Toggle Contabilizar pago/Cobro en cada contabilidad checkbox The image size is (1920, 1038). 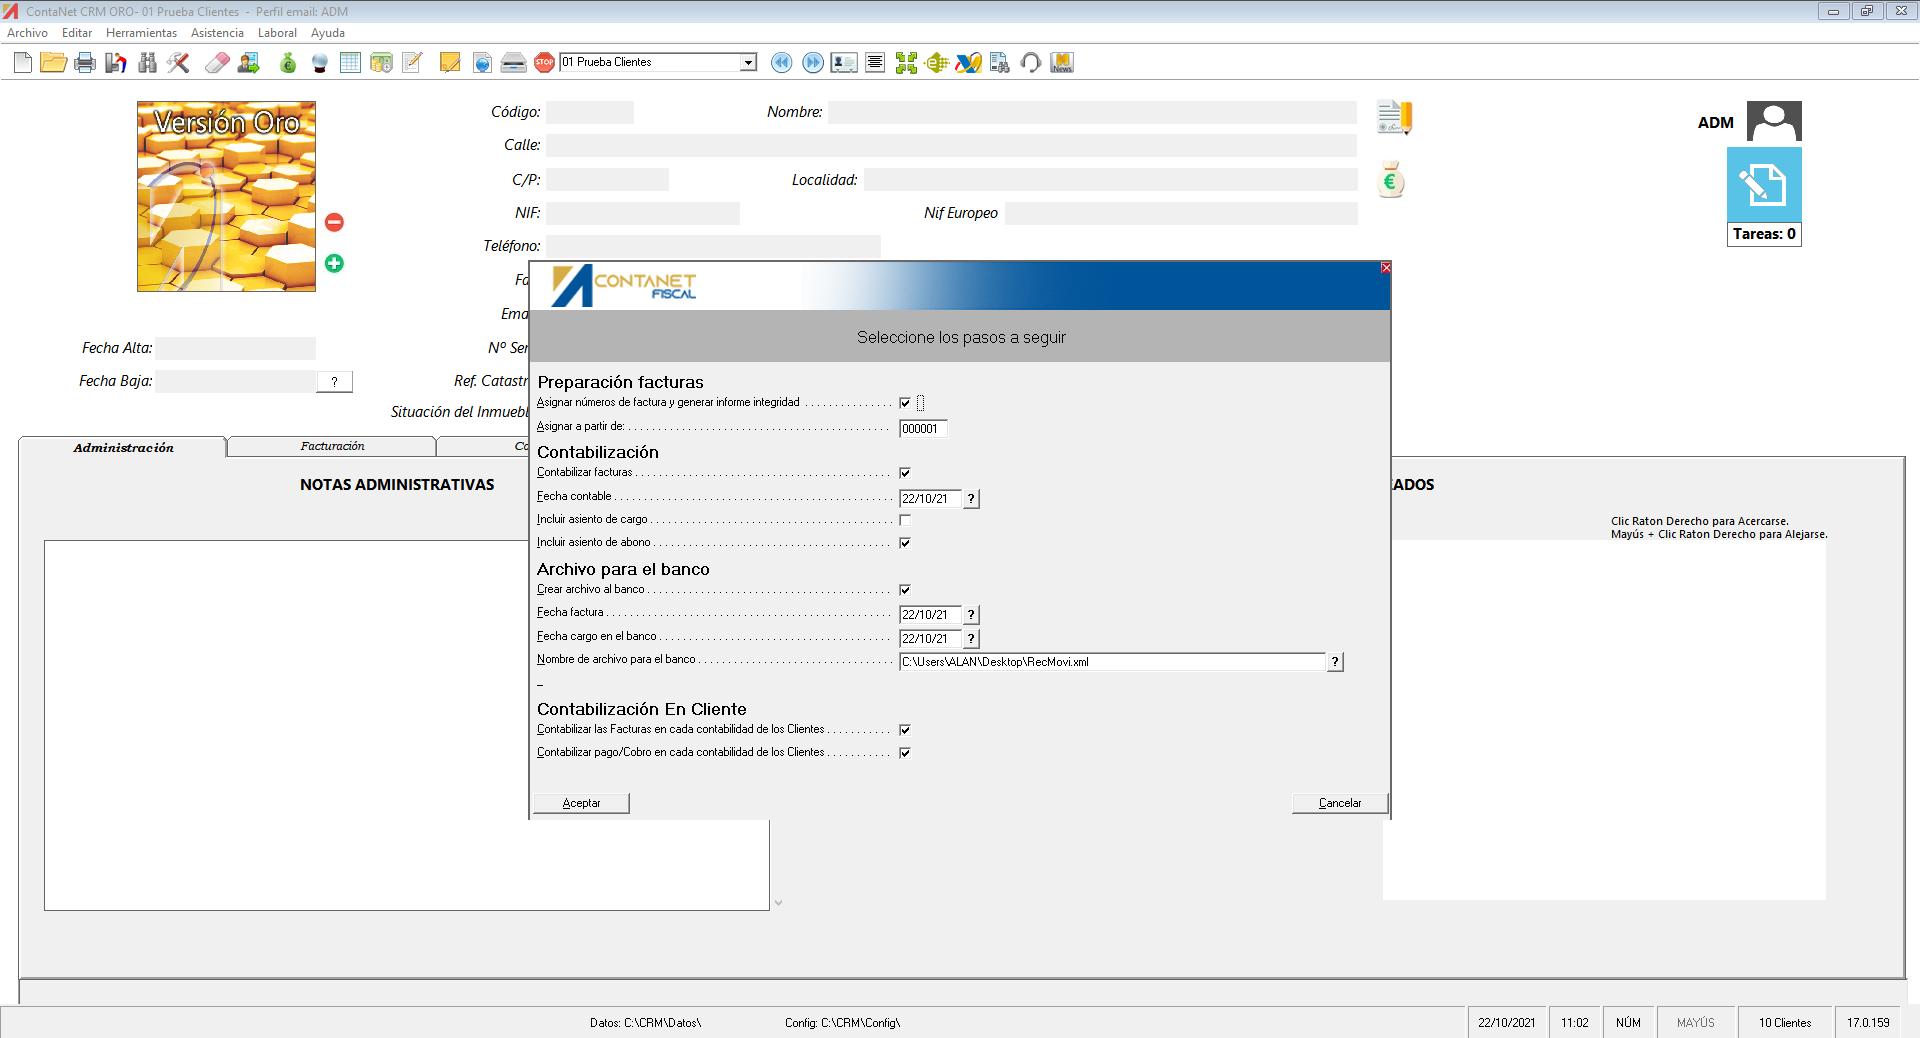coord(905,753)
